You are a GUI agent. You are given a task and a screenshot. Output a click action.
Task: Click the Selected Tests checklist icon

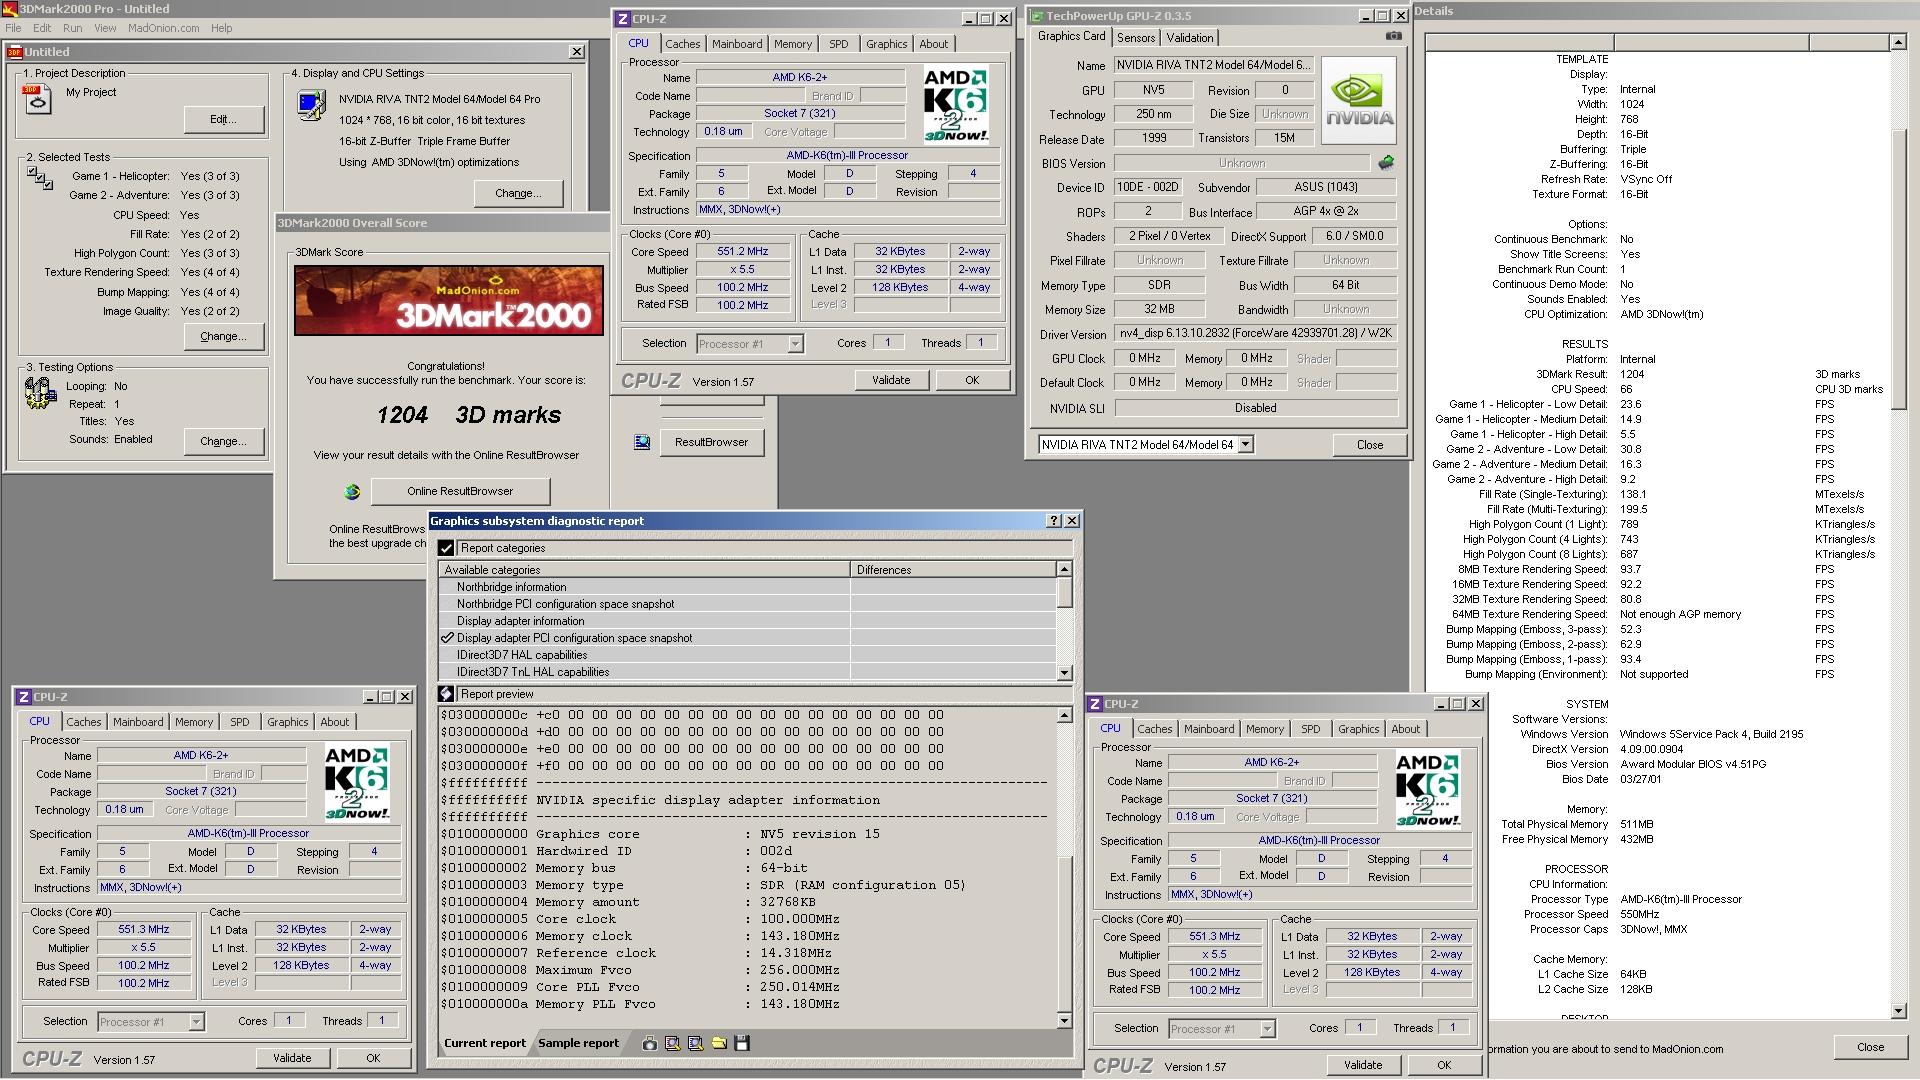[x=40, y=178]
